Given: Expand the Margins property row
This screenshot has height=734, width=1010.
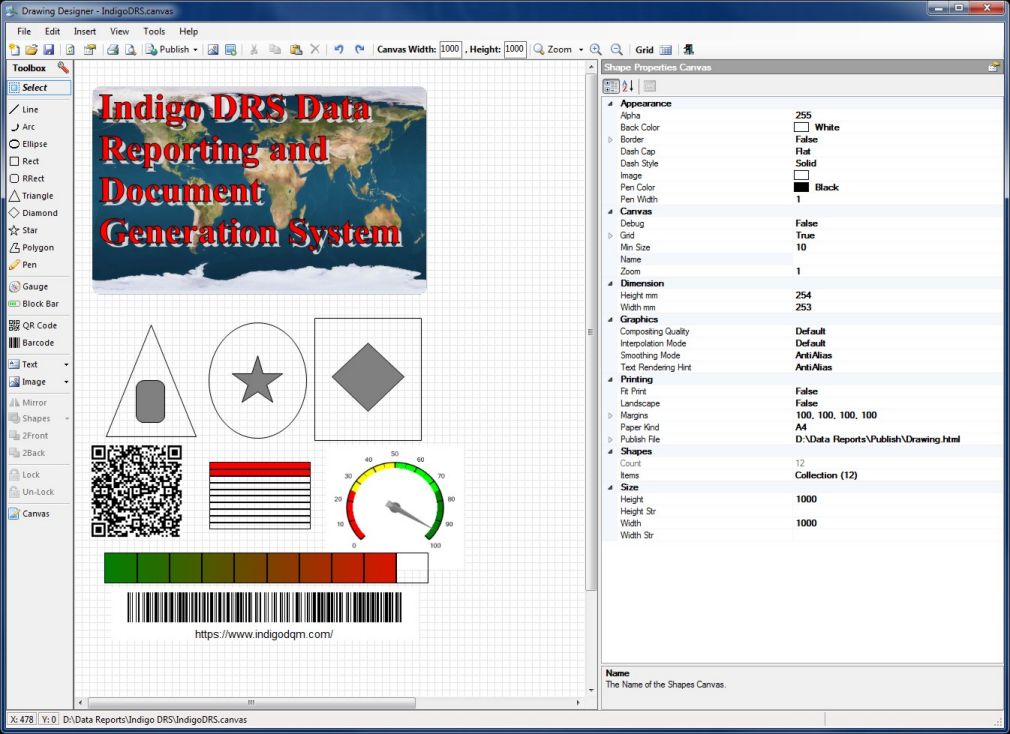Looking at the screenshot, I should (x=611, y=415).
